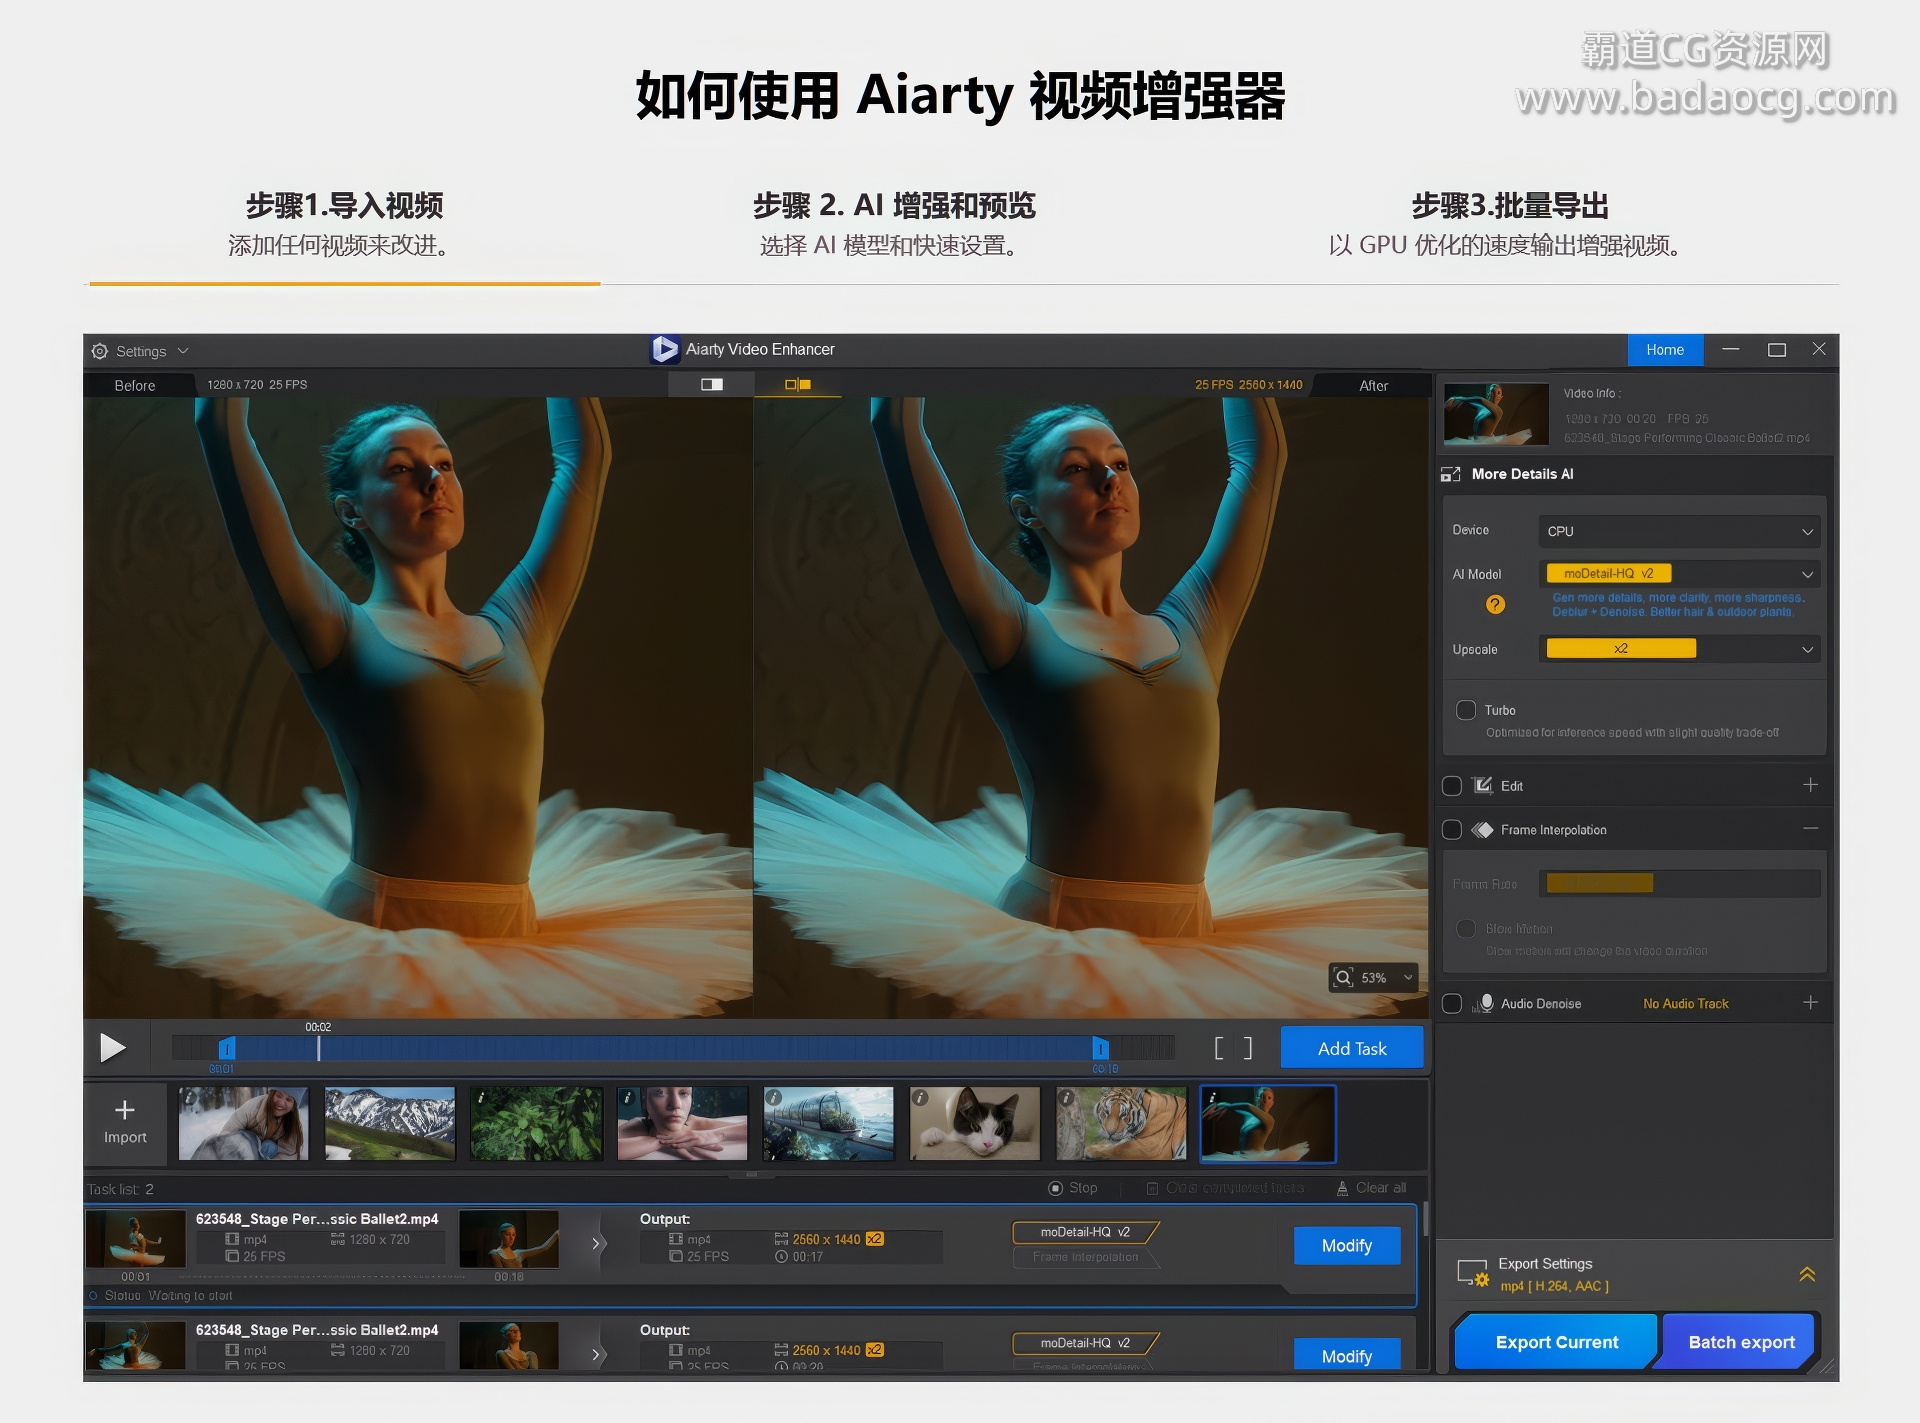Click the task list vertical scrollbar

click(1425, 1220)
